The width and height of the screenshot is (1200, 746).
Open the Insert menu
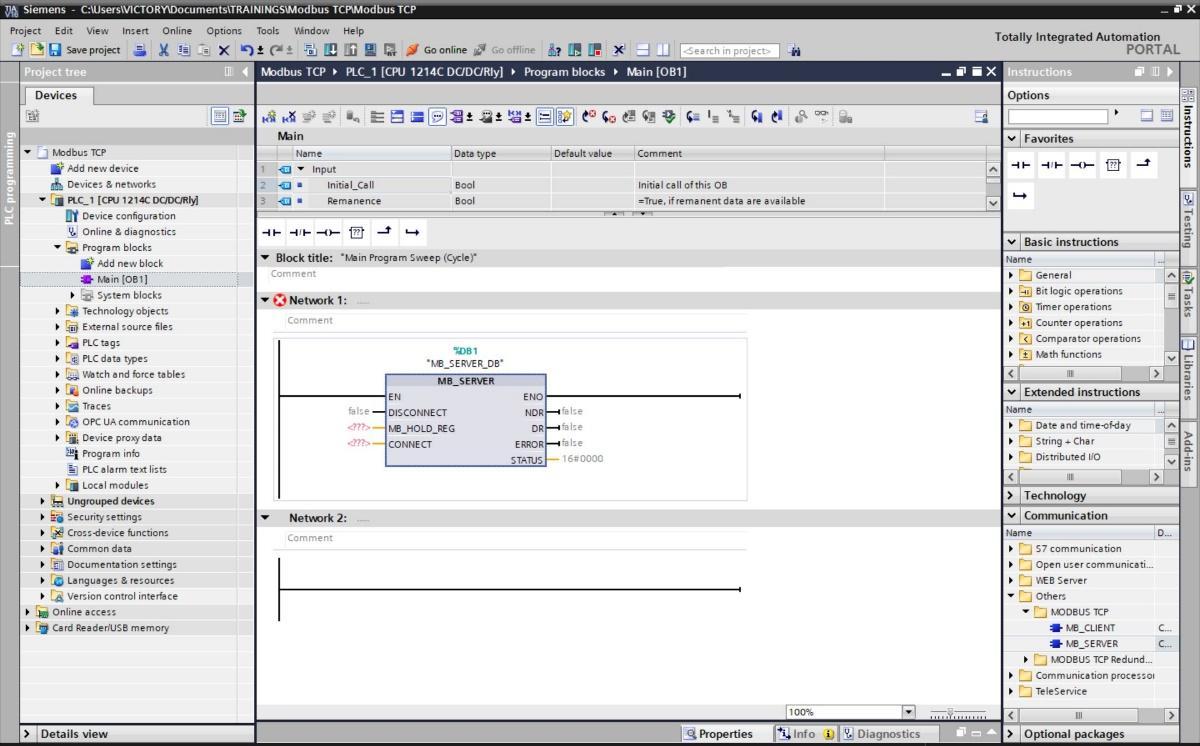tap(135, 31)
